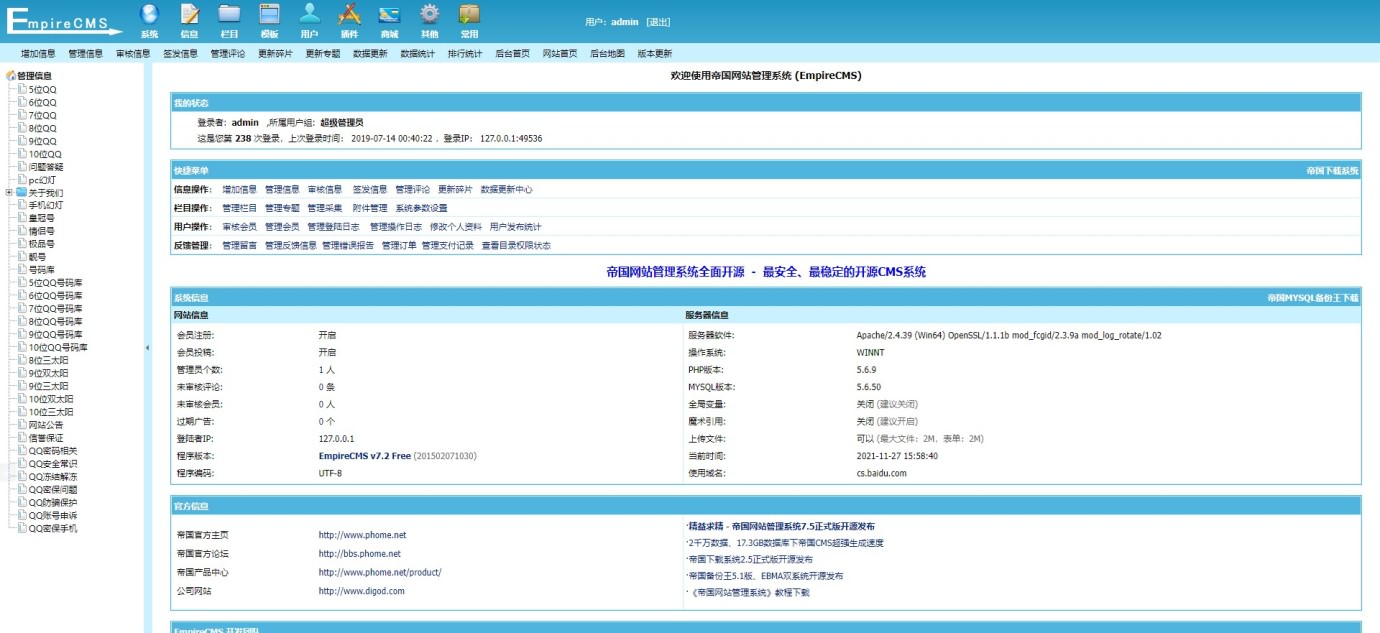Screen dimensions: 1380x633
Task: Select 7位QQ号码库 in the sidebar tree
Action: click(55, 309)
